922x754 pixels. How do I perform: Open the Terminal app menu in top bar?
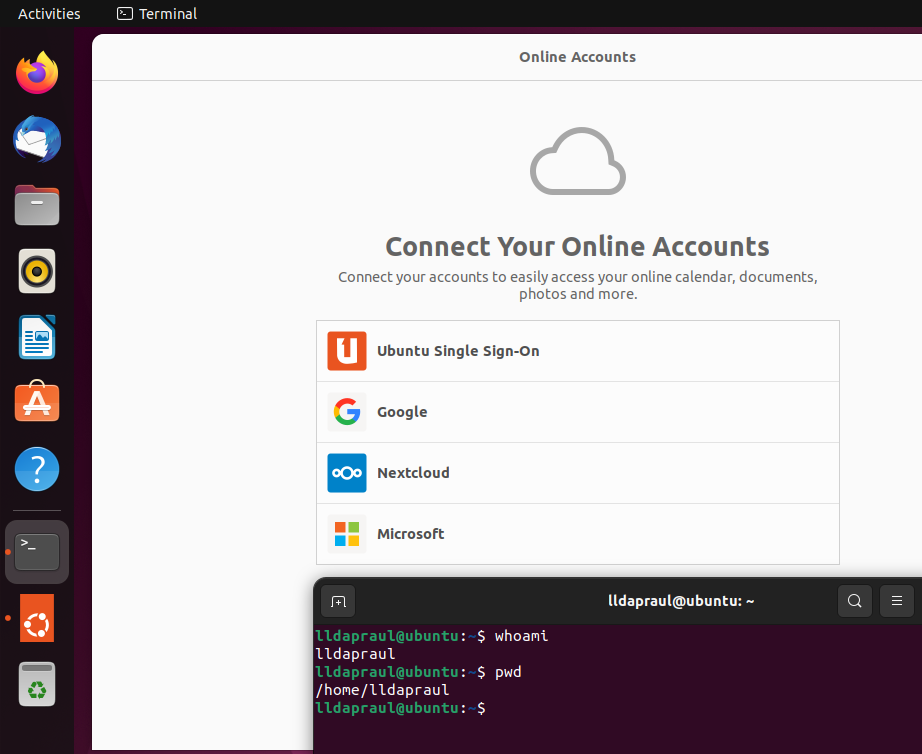[x=157, y=14]
